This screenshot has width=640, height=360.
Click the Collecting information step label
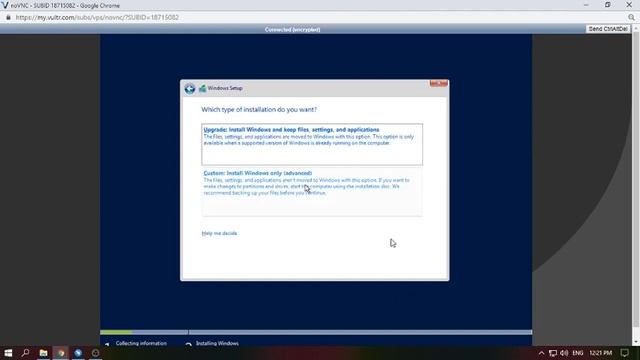point(141,344)
